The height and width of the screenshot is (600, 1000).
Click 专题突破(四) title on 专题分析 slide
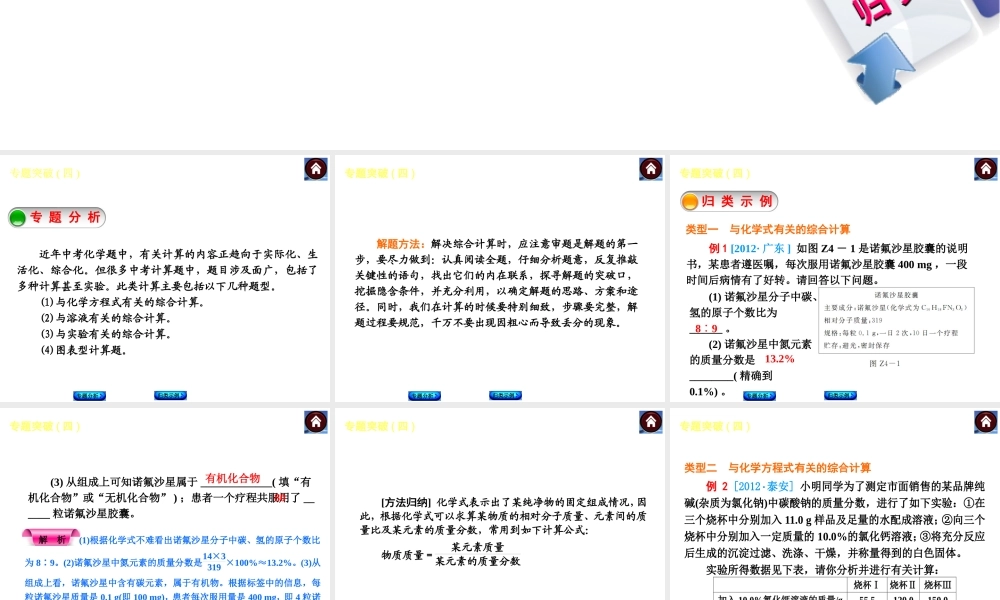45,173
